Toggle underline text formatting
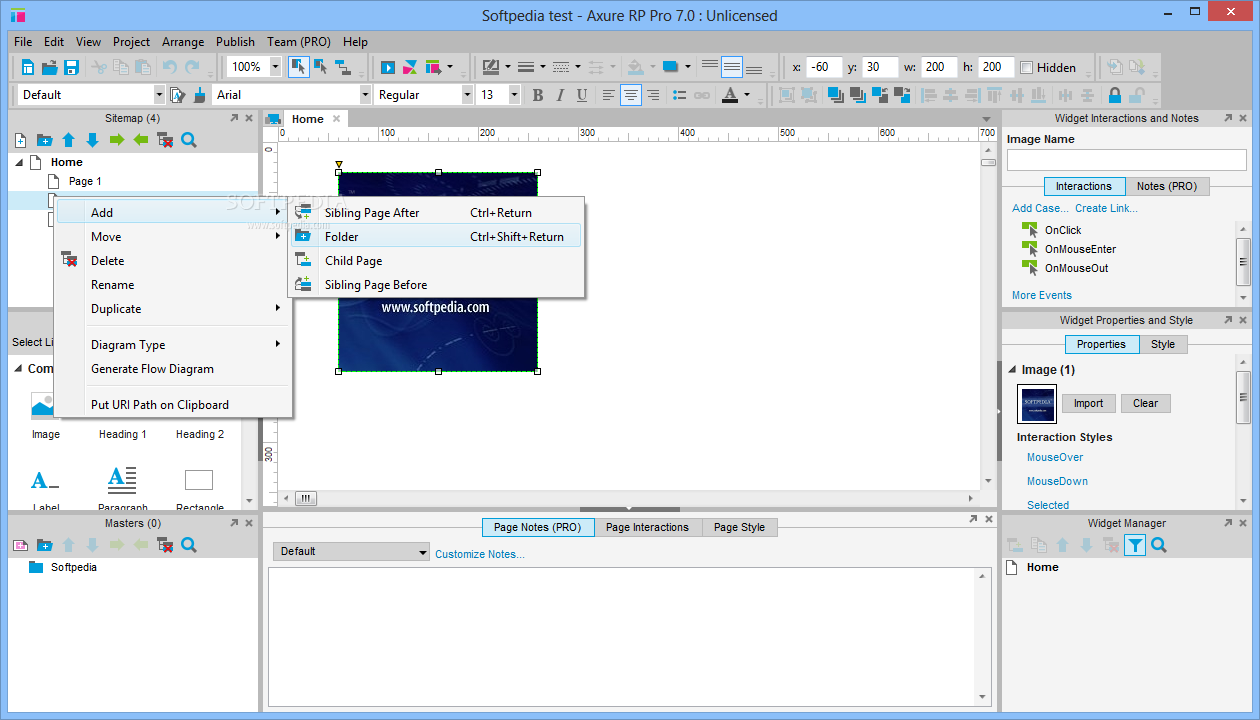This screenshot has width=1260, height=720. [581, 95]
